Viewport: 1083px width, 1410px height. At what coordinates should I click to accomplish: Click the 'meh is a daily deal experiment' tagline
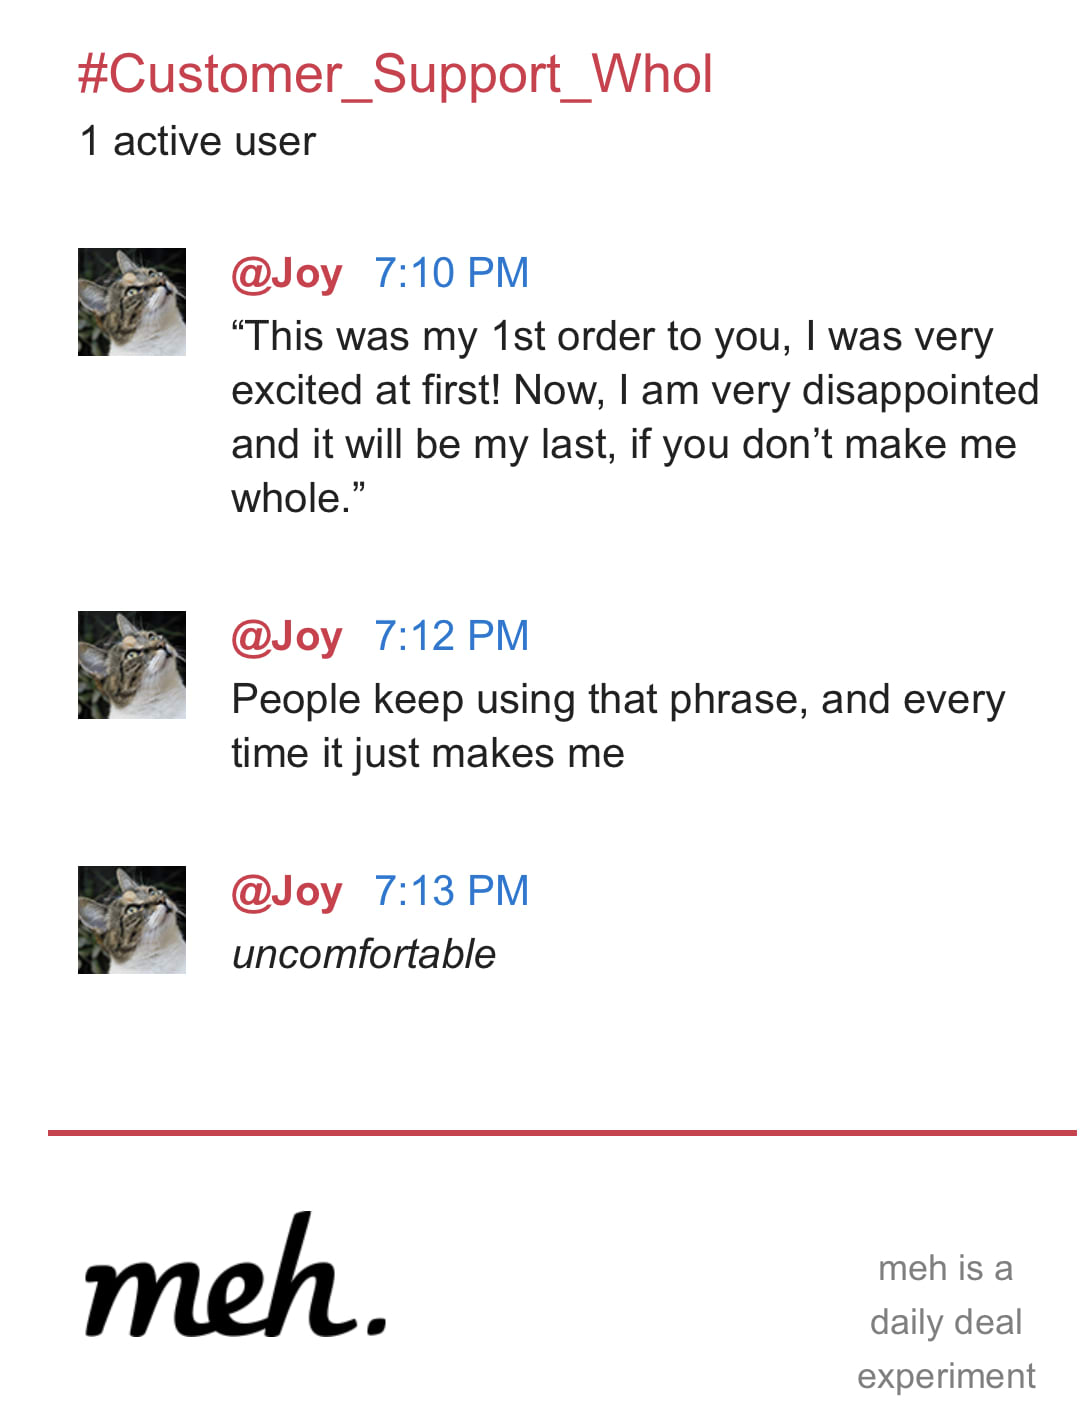pos(946,1322)
